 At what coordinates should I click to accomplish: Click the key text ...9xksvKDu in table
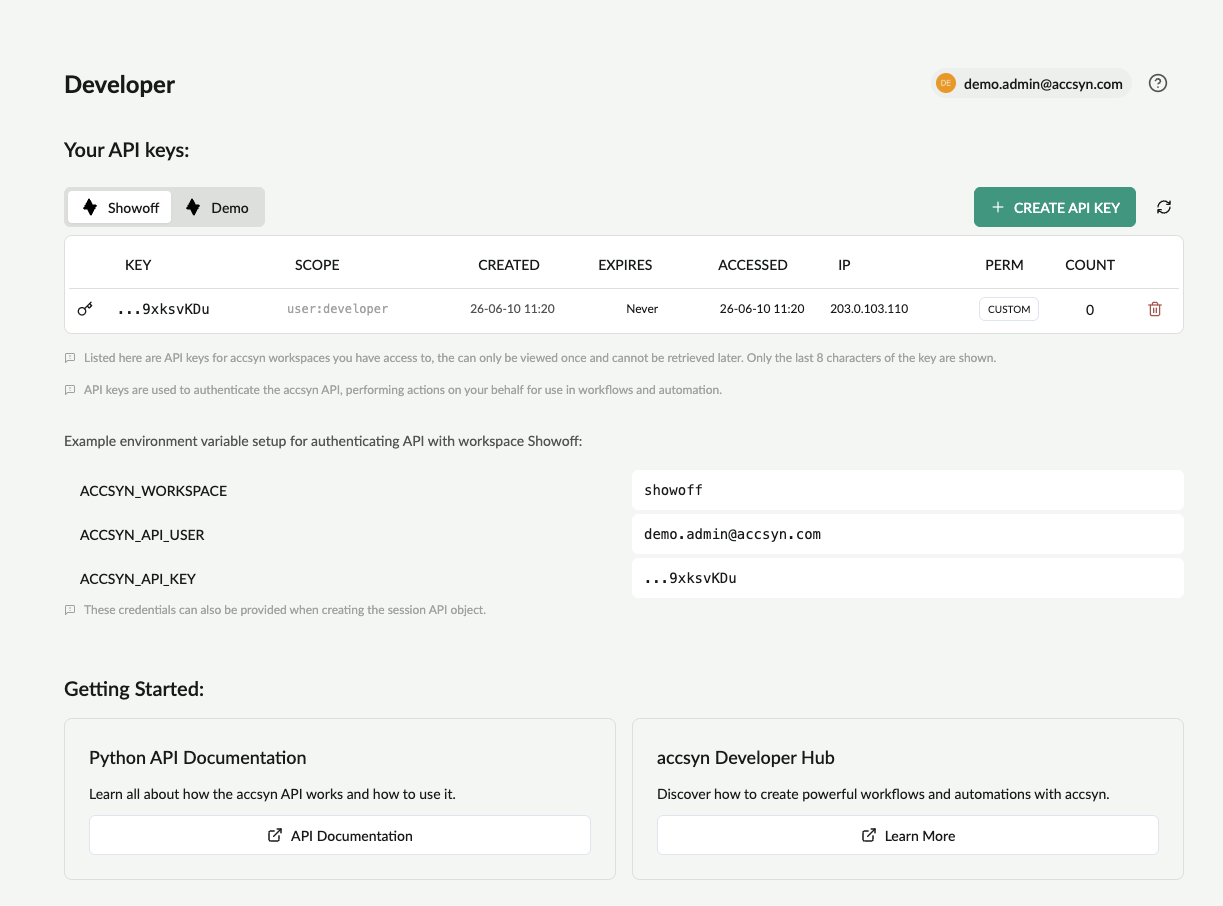tap(163, 309)
